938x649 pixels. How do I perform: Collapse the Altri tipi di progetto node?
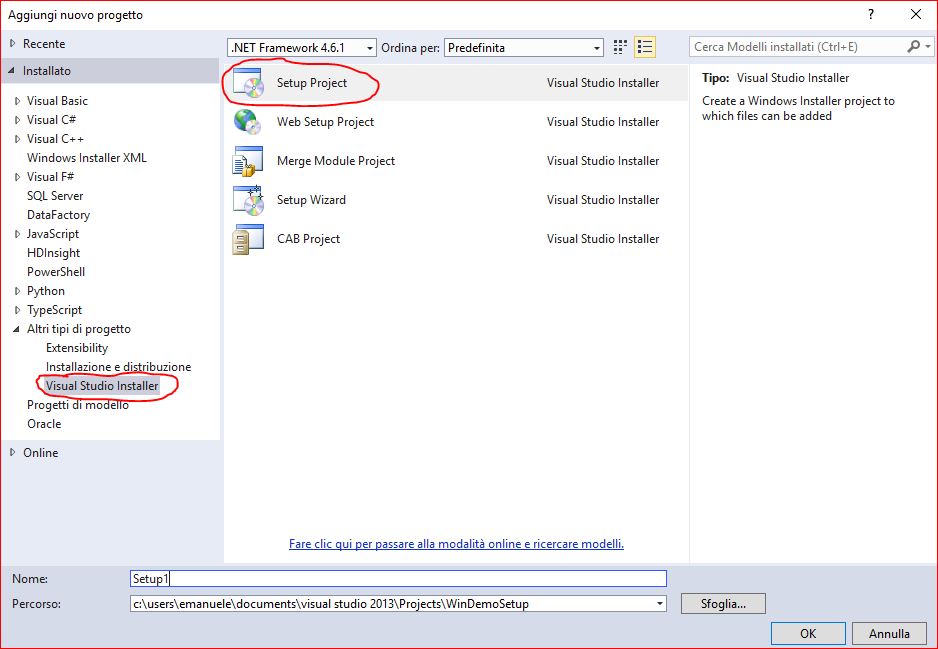coord(17,329)
